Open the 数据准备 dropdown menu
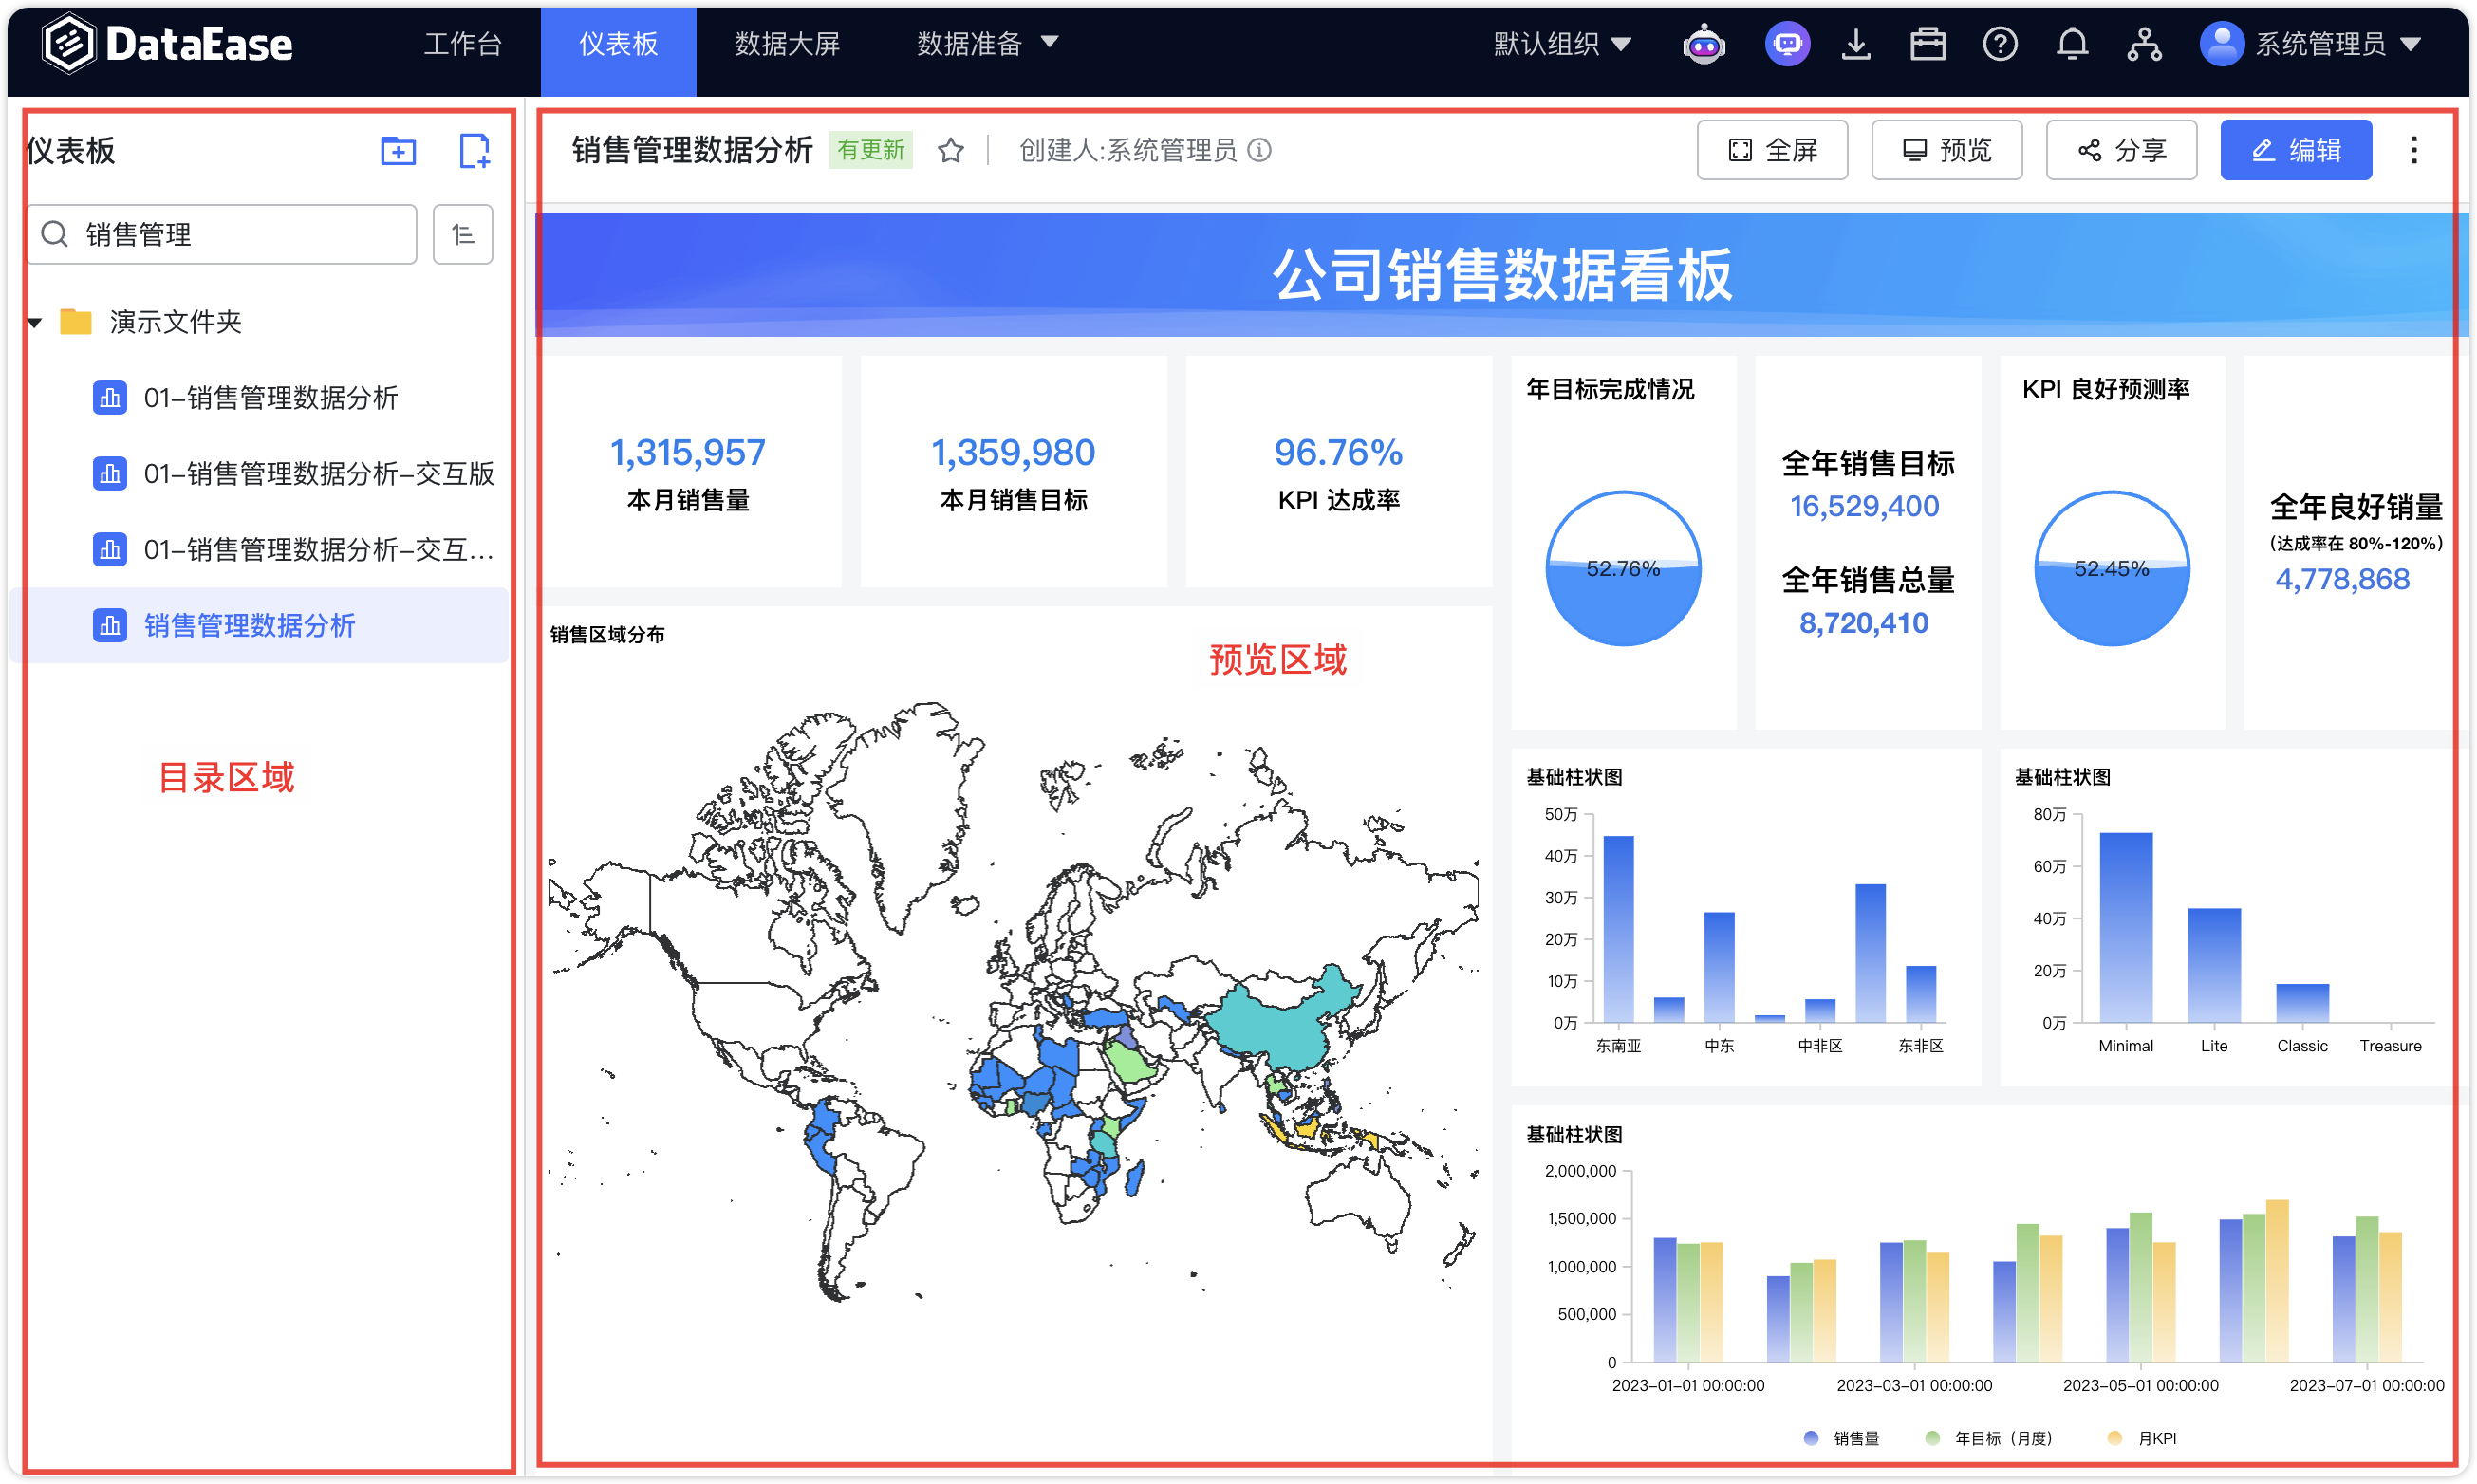 [986, 43]
